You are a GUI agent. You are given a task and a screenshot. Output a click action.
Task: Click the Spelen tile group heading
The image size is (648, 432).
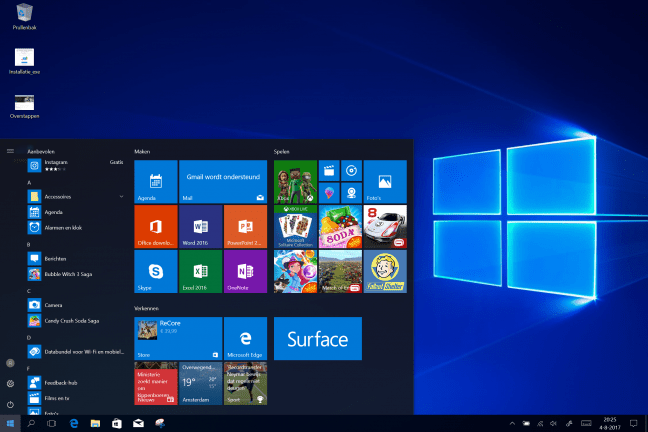(281, 151)
